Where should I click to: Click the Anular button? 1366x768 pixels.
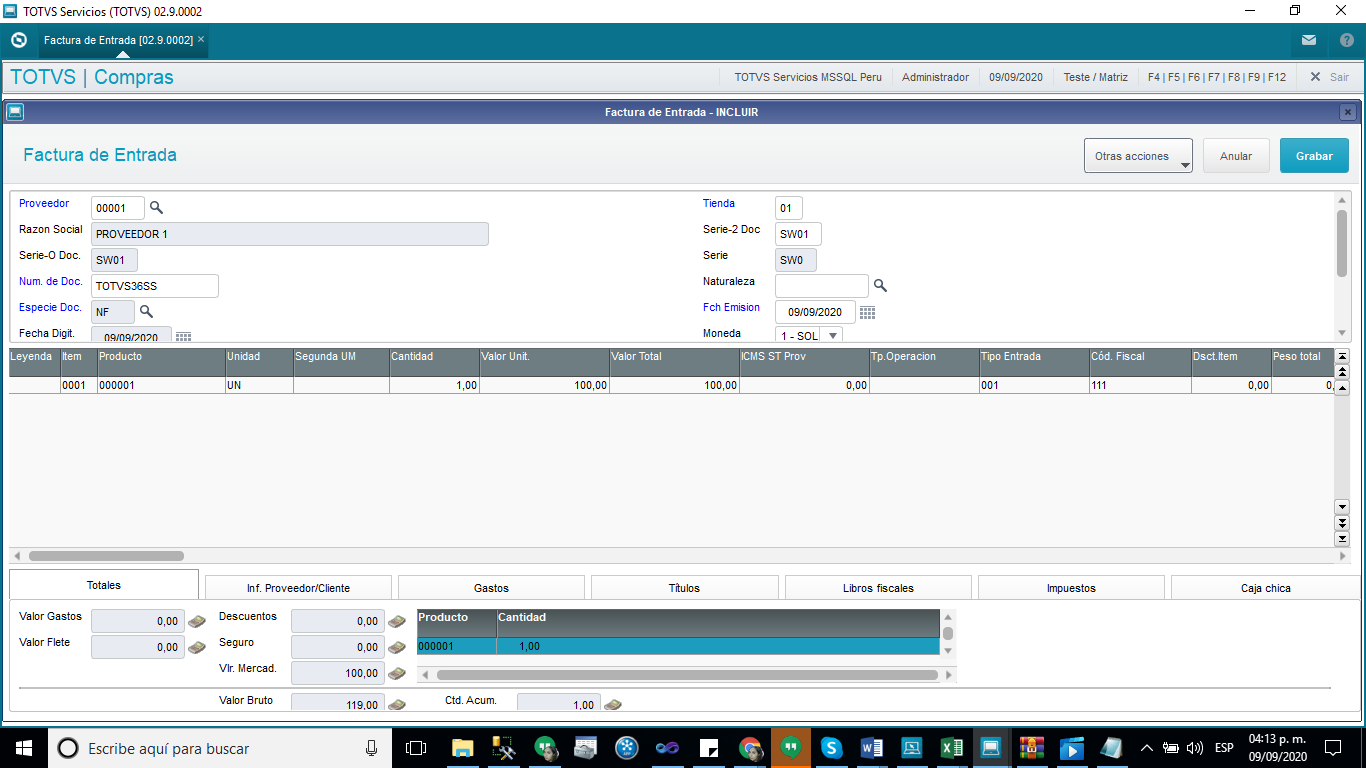coord(1236,156)
